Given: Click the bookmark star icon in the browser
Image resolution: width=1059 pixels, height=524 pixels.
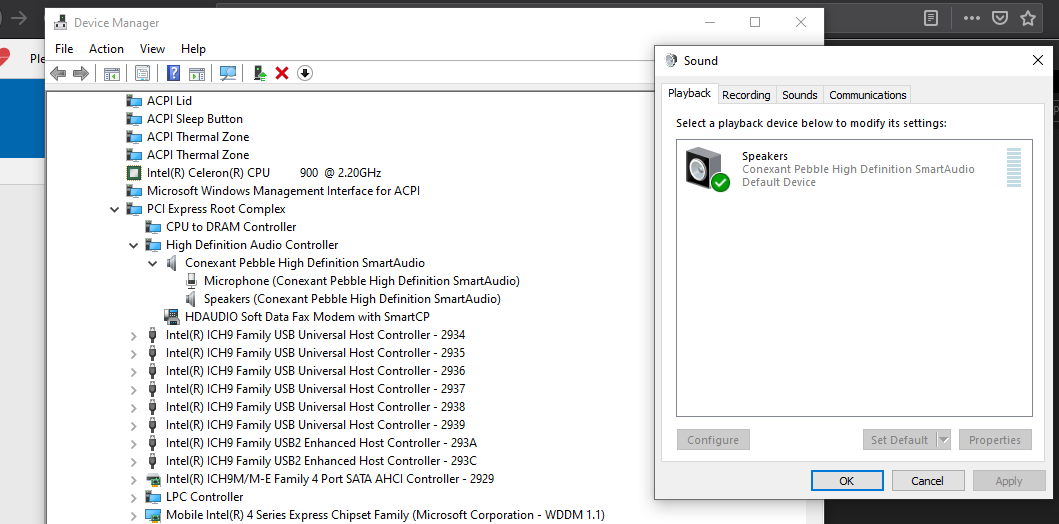Looking at the screenshot, I should click(1028, 18).
